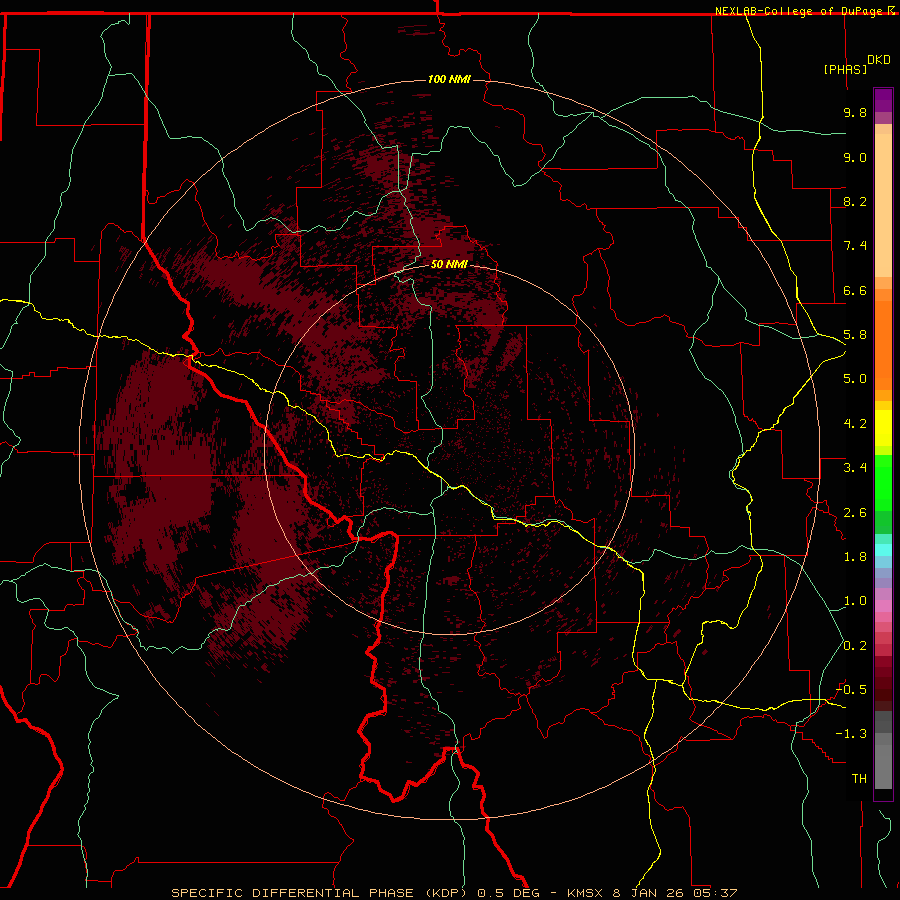Click the 4.2 scale value

click(x=855, y=424)
